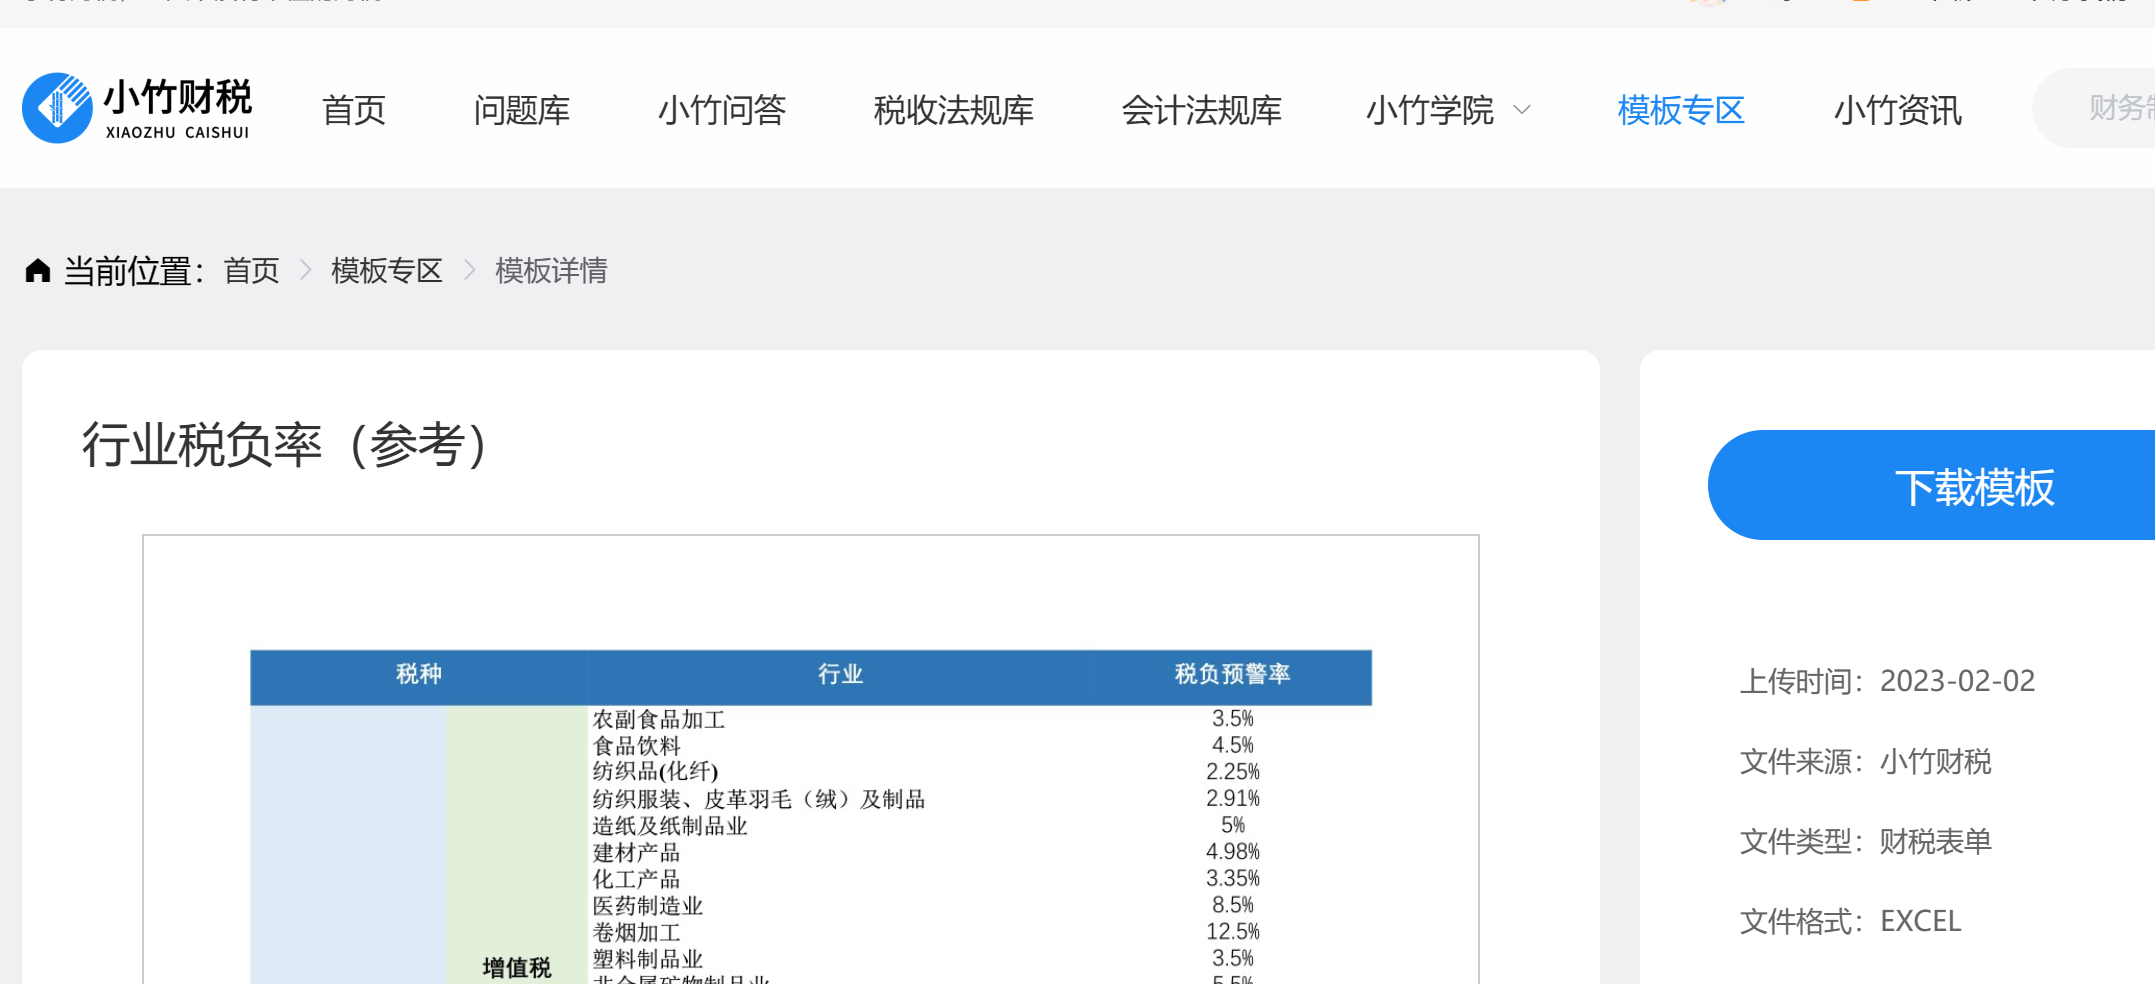Click the 模板专区 breadcrumb link

pos(387,271)
